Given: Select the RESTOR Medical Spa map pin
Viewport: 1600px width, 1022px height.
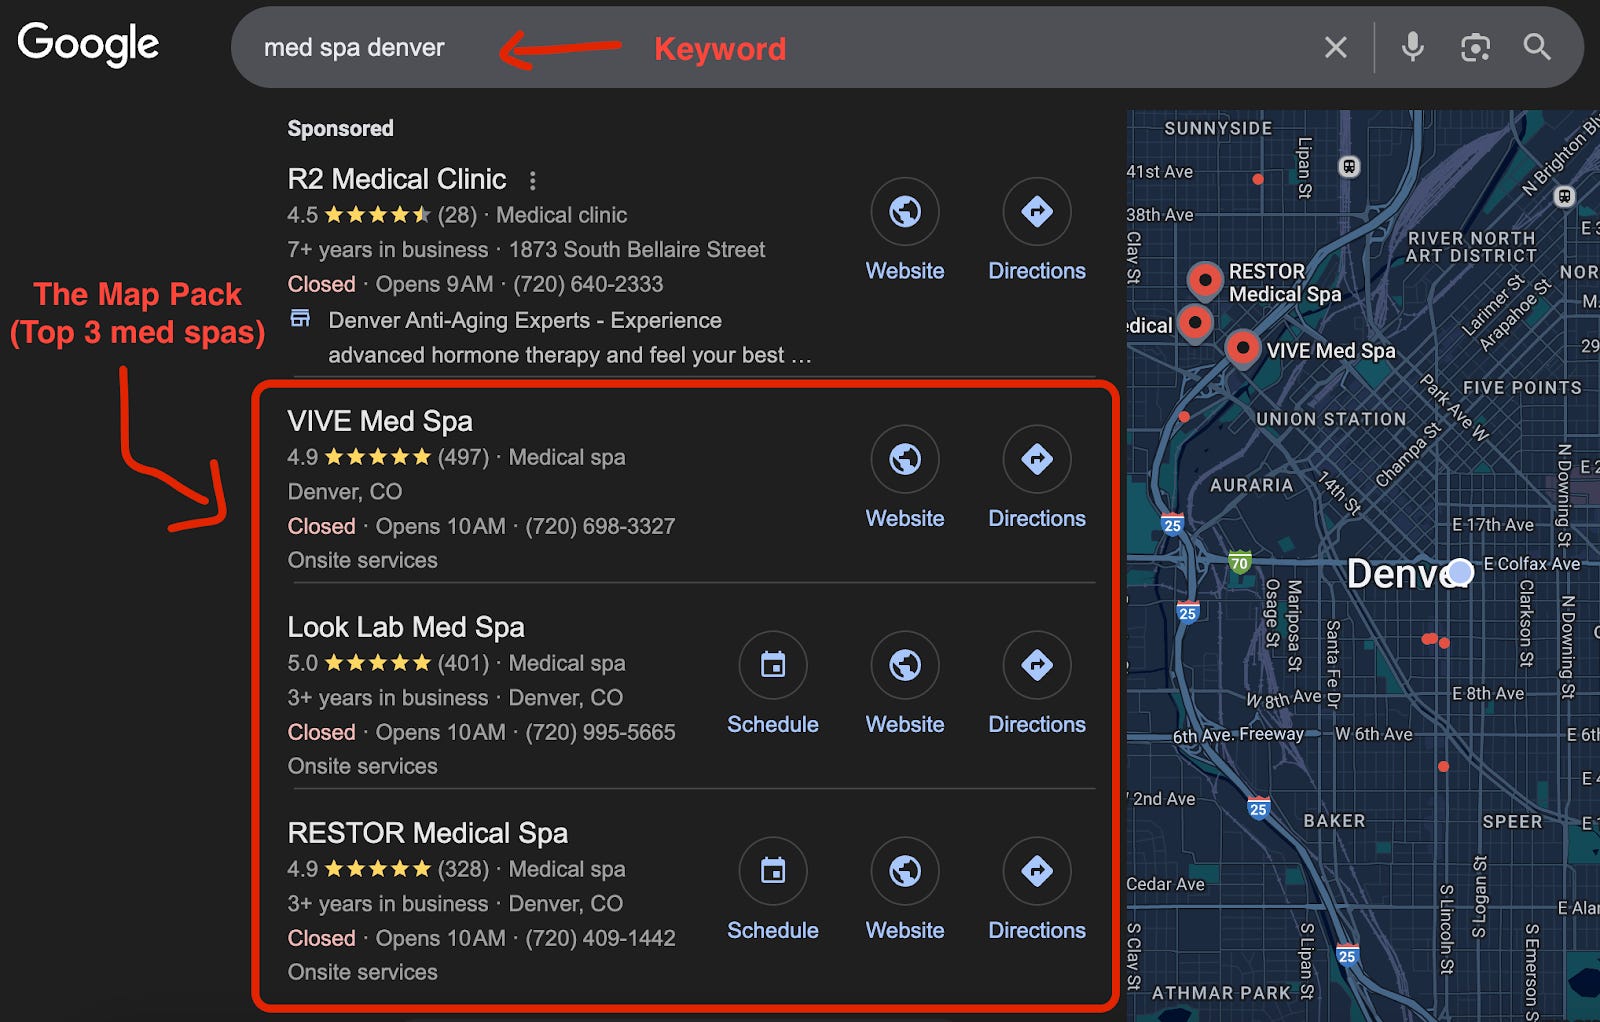Looking at the screenshot, I should pyautogui.click(x=1205, y=281).
